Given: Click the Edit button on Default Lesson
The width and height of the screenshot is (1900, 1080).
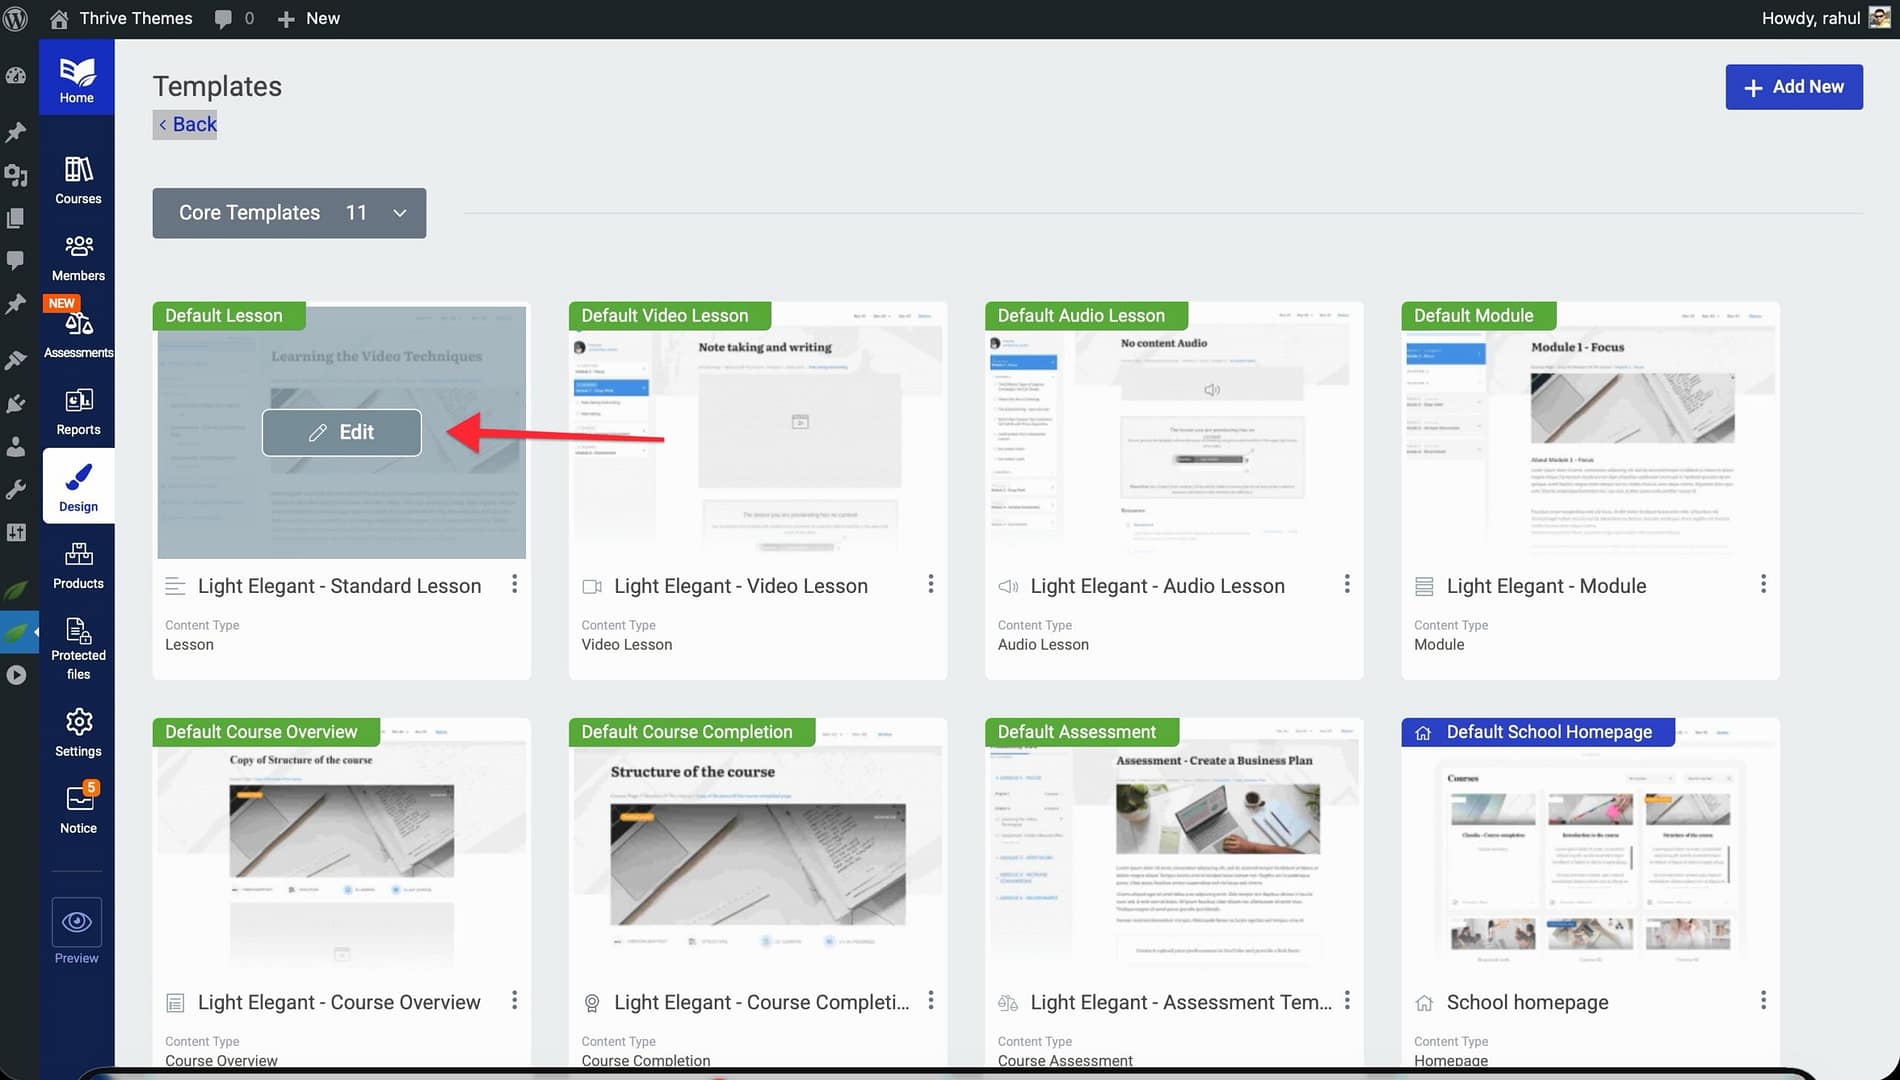Looking at the screenshot, I should click(x=342, y=432).
